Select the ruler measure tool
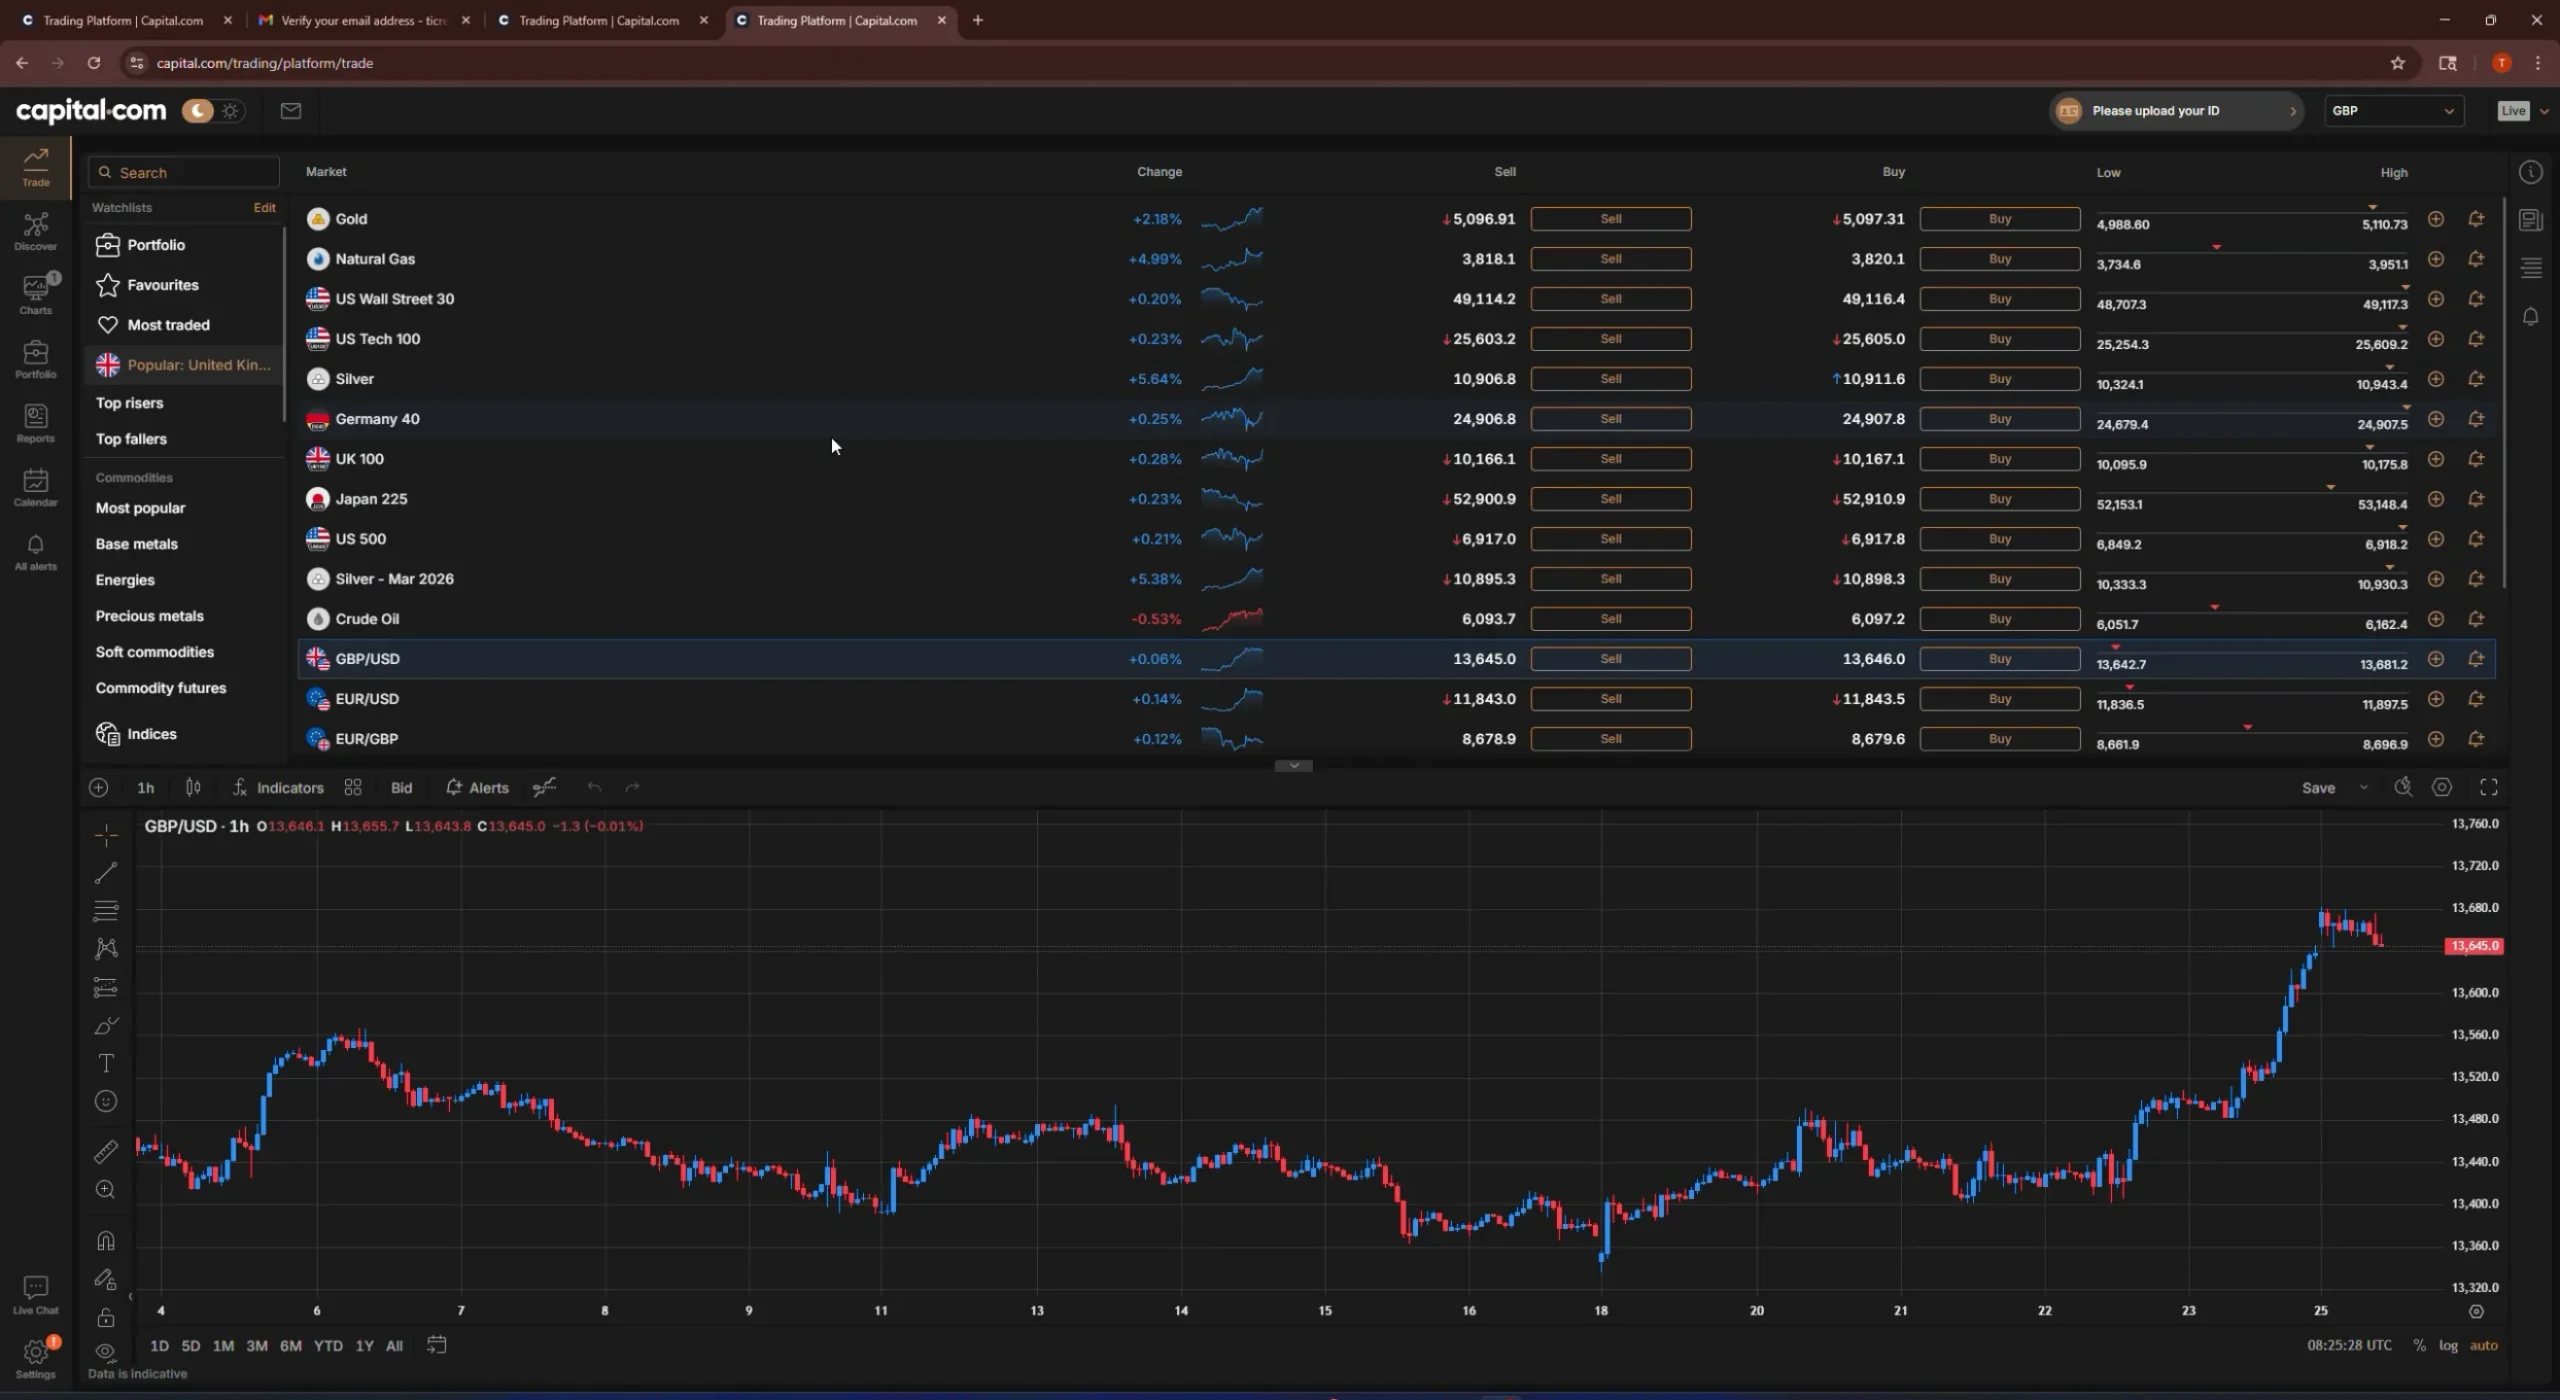The width and height of the screenshot is (2560, 1400). [x=106, y=1152]
